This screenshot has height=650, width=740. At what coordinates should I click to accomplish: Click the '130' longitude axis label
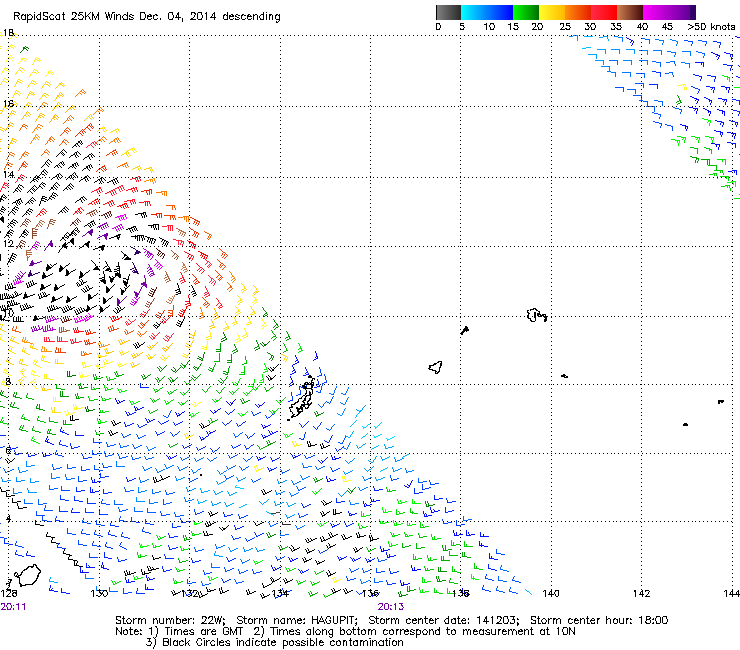[100, 593]
